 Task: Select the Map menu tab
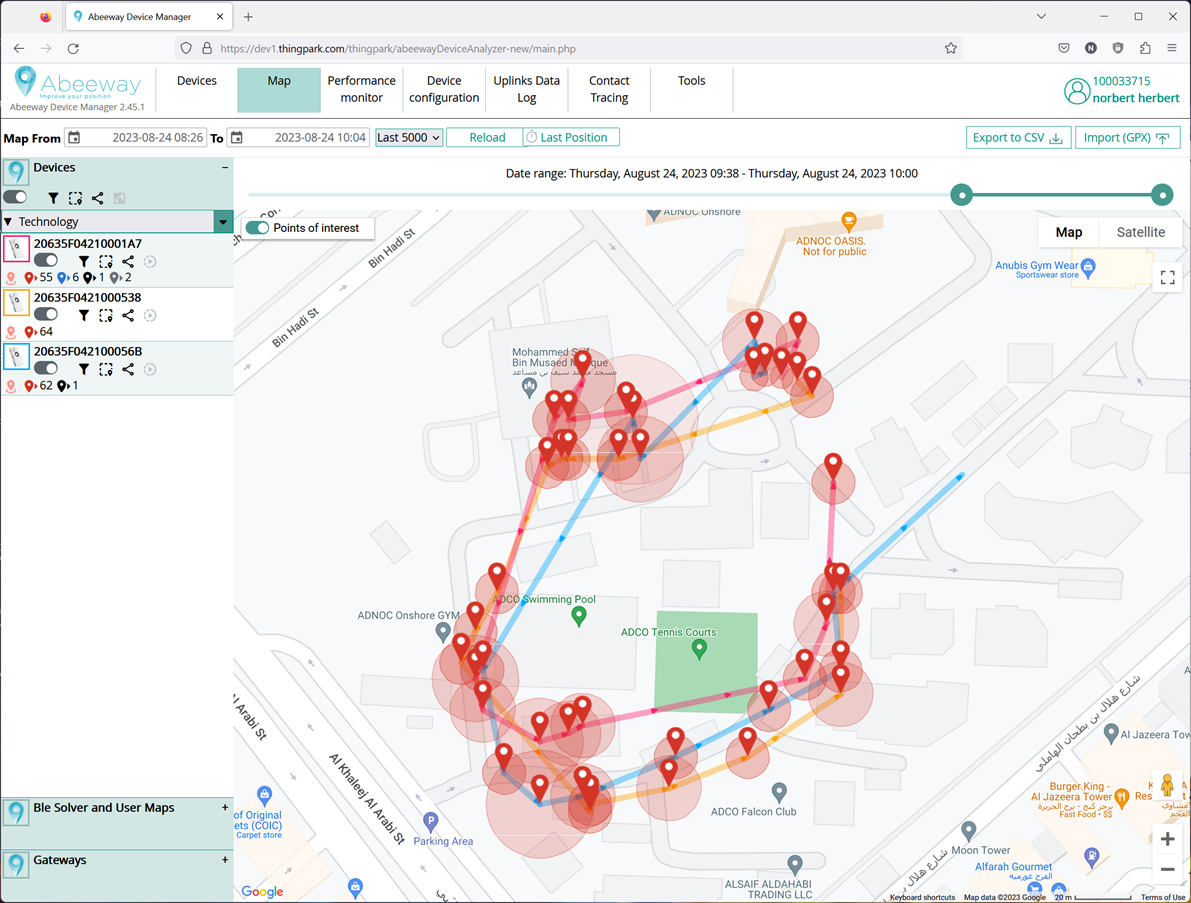279,90
